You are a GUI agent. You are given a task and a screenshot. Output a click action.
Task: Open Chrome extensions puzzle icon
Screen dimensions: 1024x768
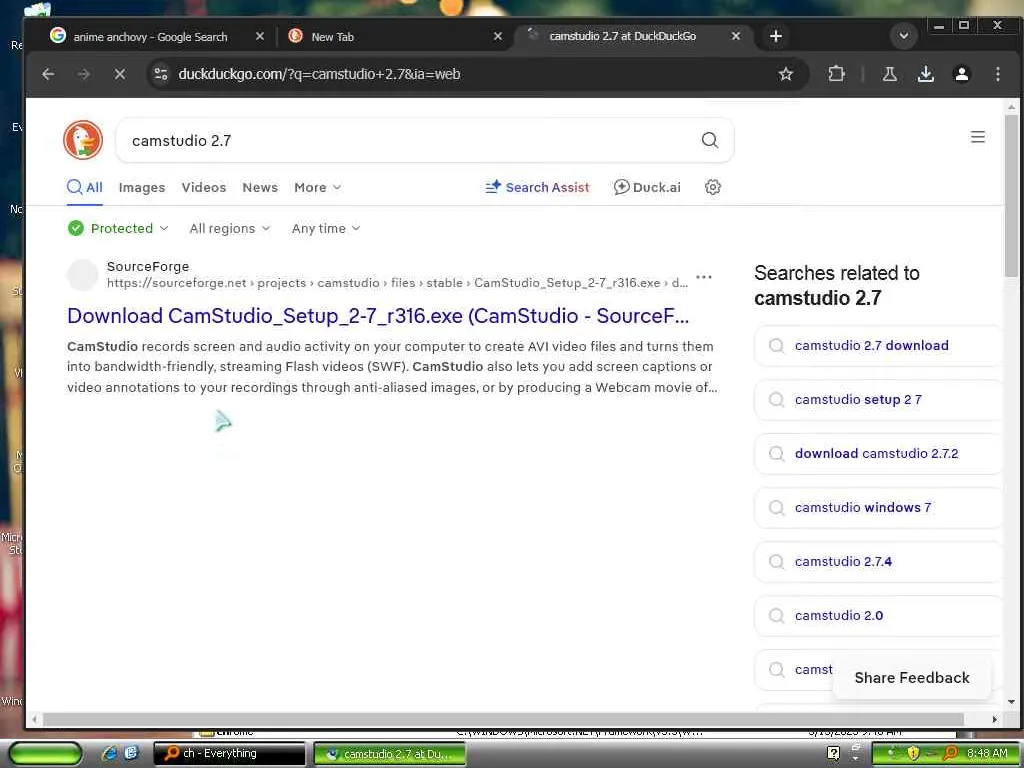pyautogui.click(x=836, y=74)
